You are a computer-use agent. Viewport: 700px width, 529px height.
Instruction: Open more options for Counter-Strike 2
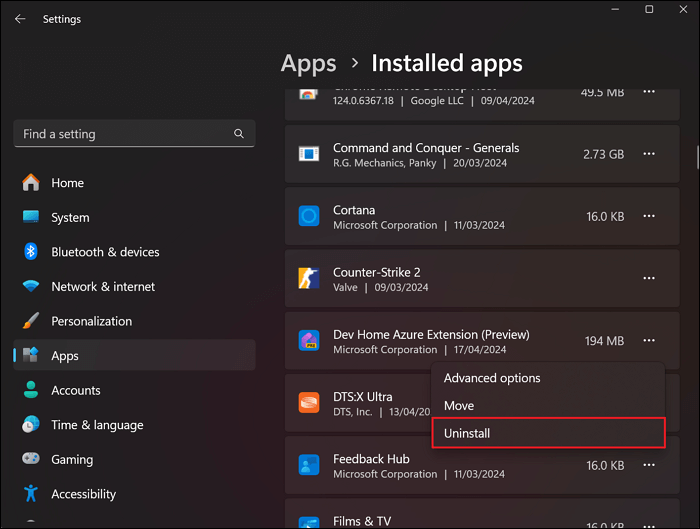pos(649,279)
